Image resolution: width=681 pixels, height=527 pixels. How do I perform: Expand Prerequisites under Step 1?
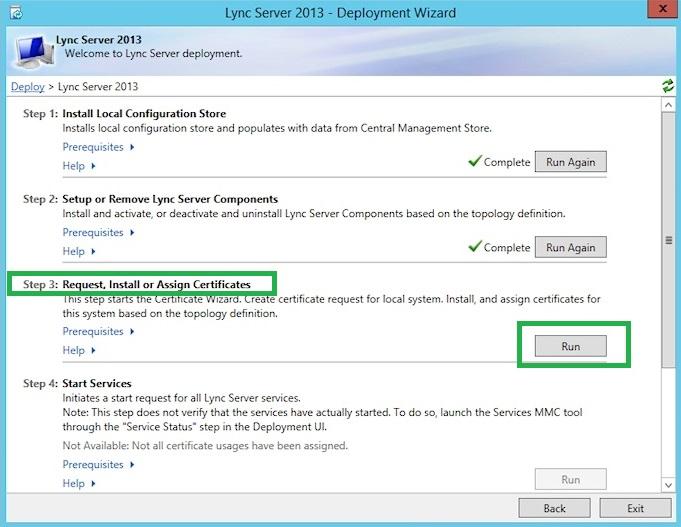point(98,147)
